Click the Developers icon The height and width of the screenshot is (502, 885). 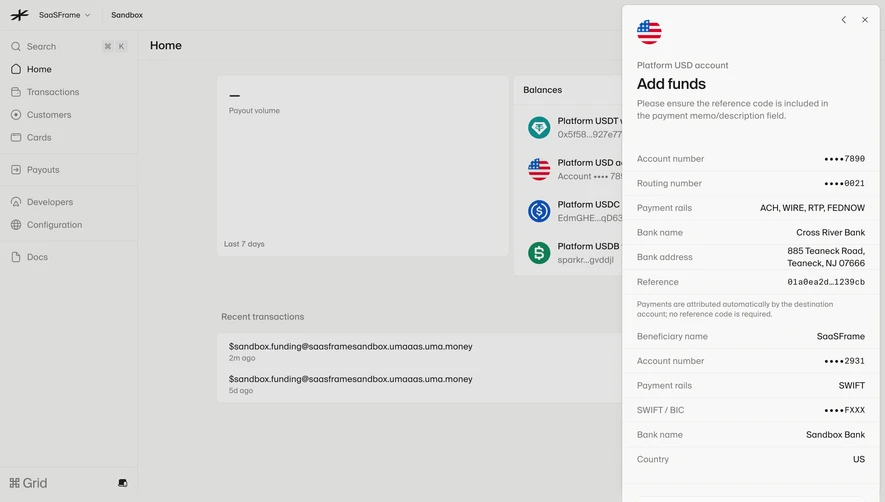coord(16,202)
